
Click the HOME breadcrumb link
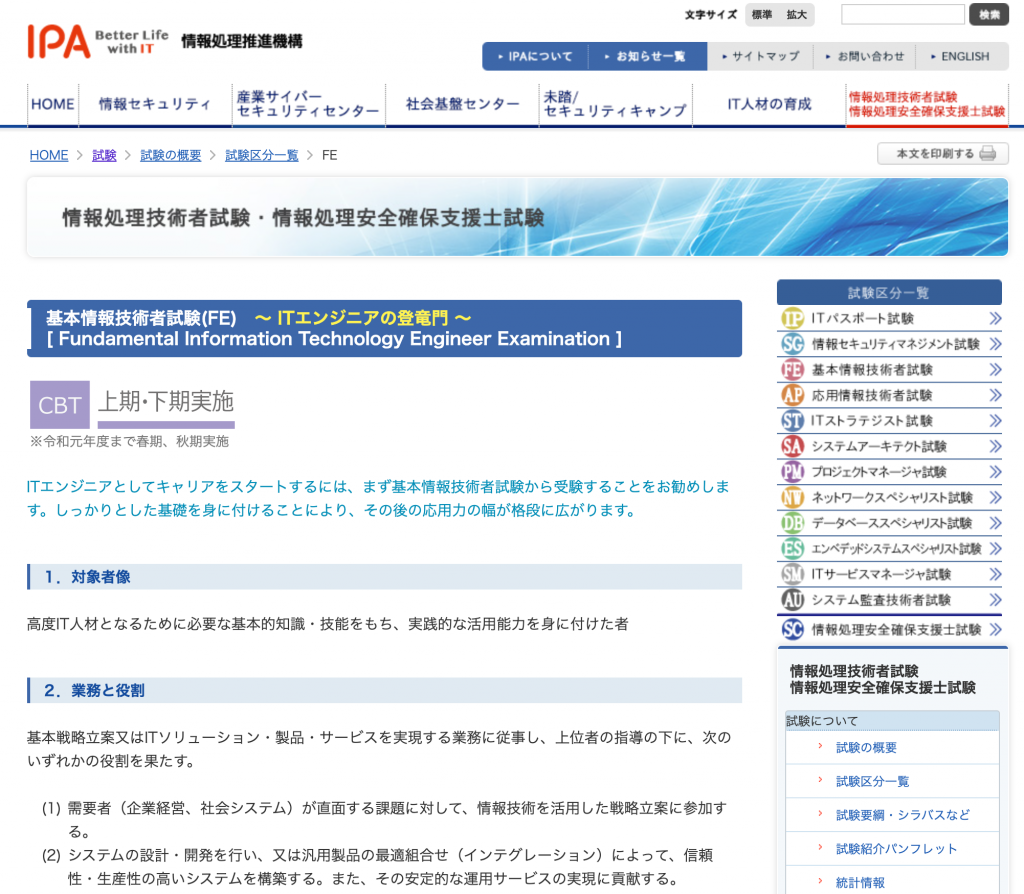tap(49, 155)
